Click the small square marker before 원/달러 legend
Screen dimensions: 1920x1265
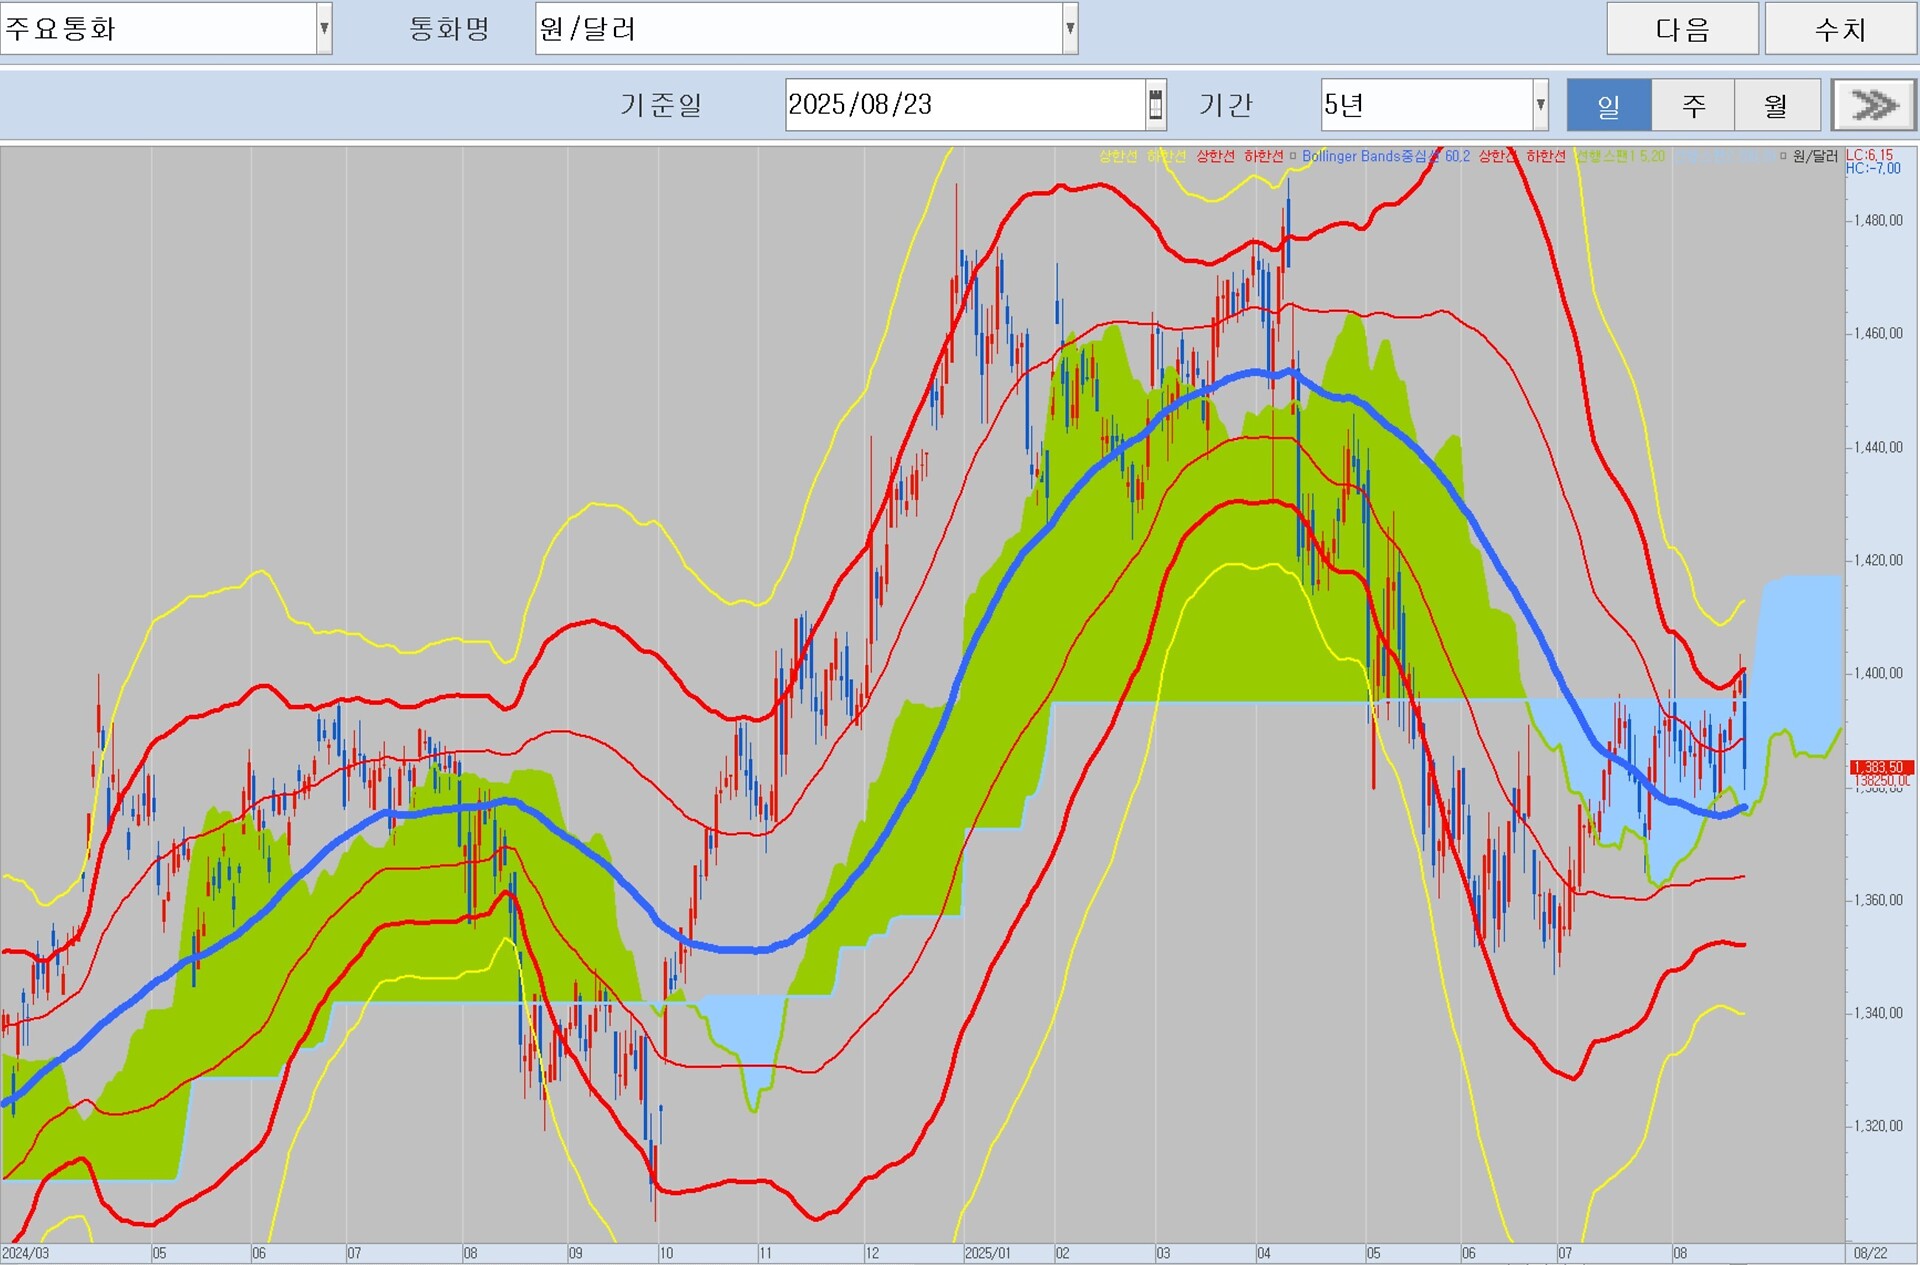[1783, 157]
